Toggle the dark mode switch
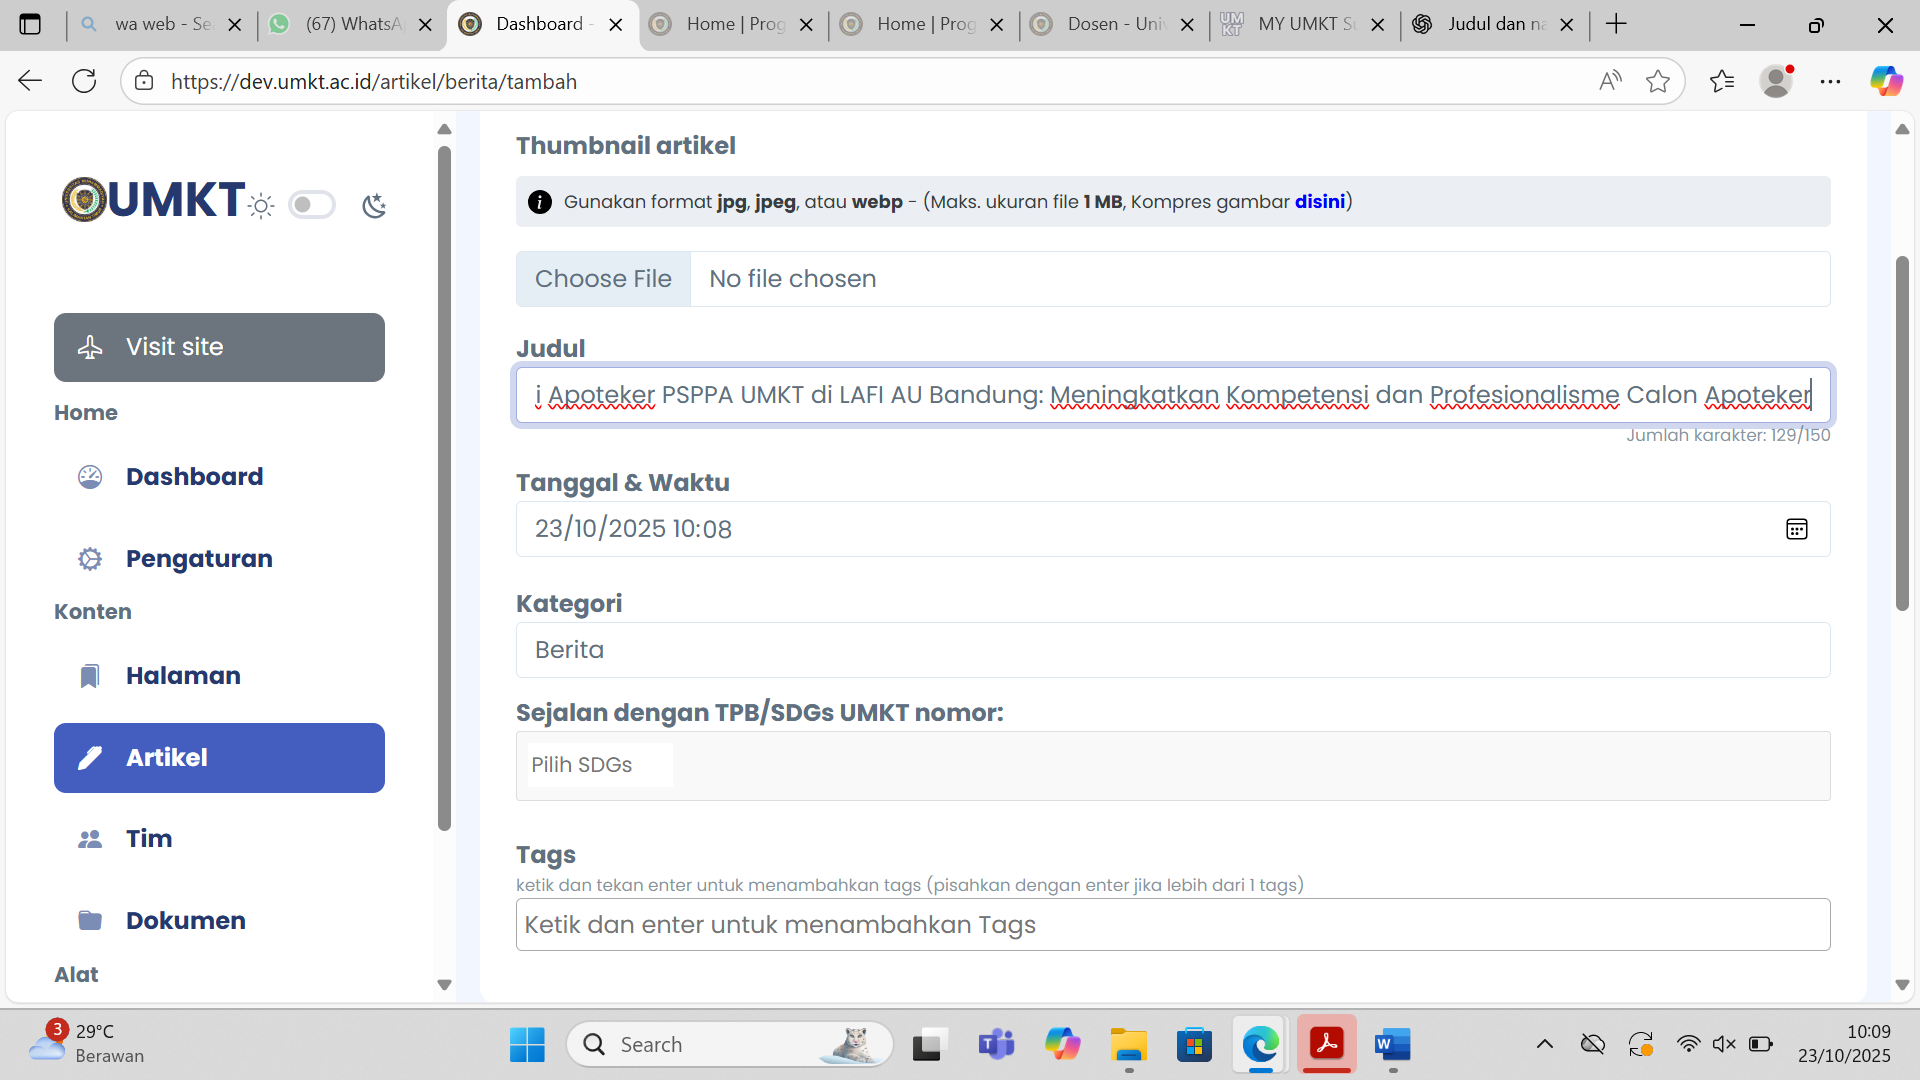This screenshot has width=1920, height=1080. coord(311,205)
